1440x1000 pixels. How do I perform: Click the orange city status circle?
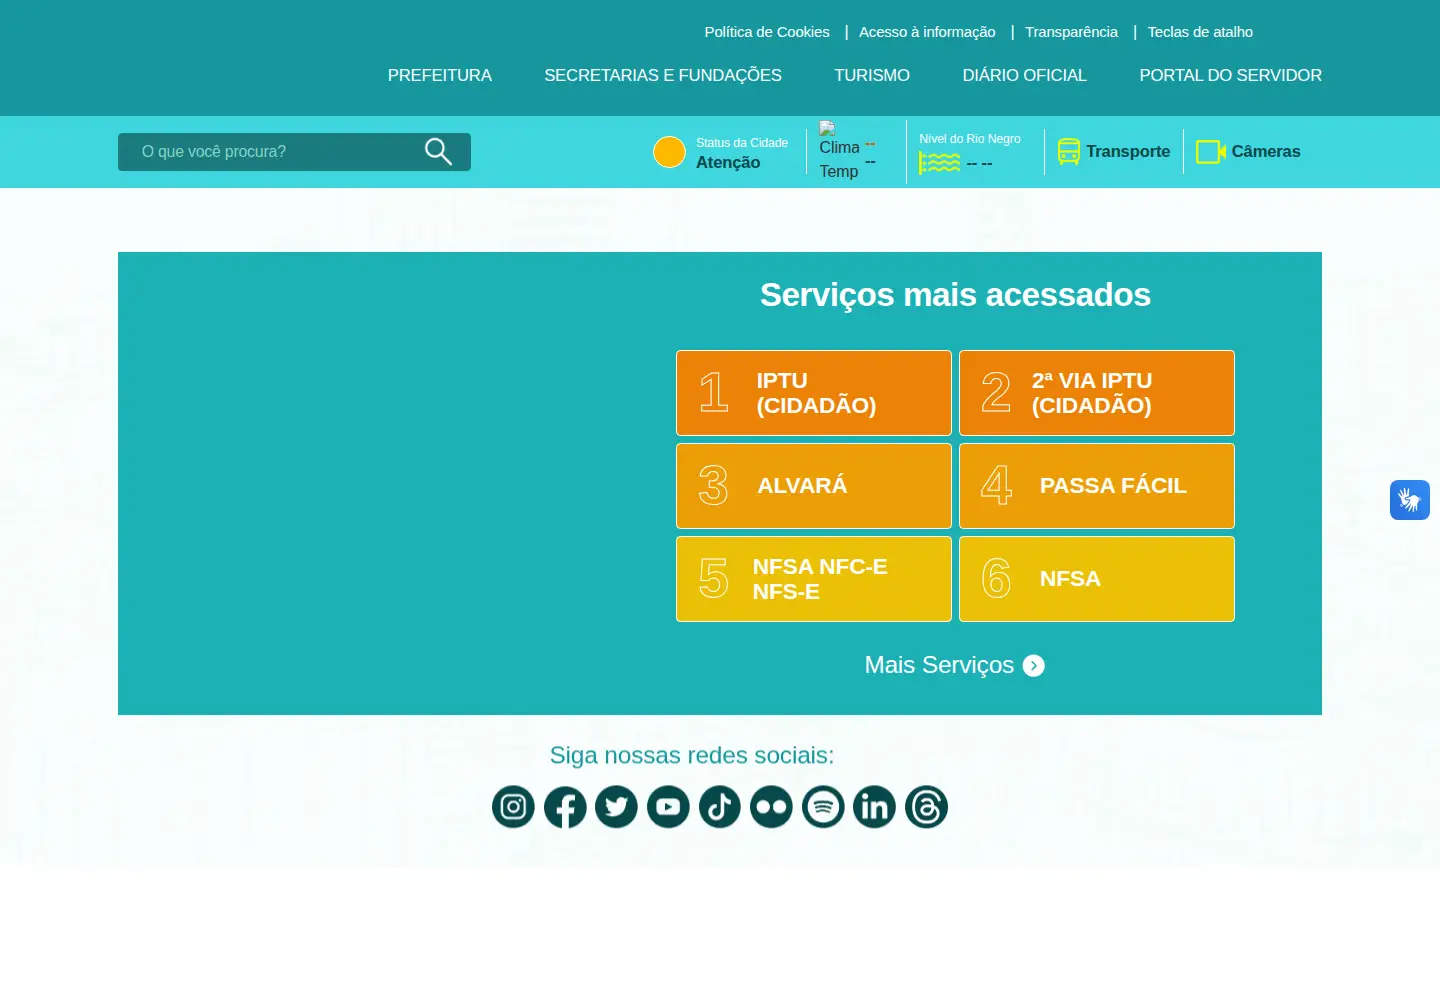[x=669, y=152]
